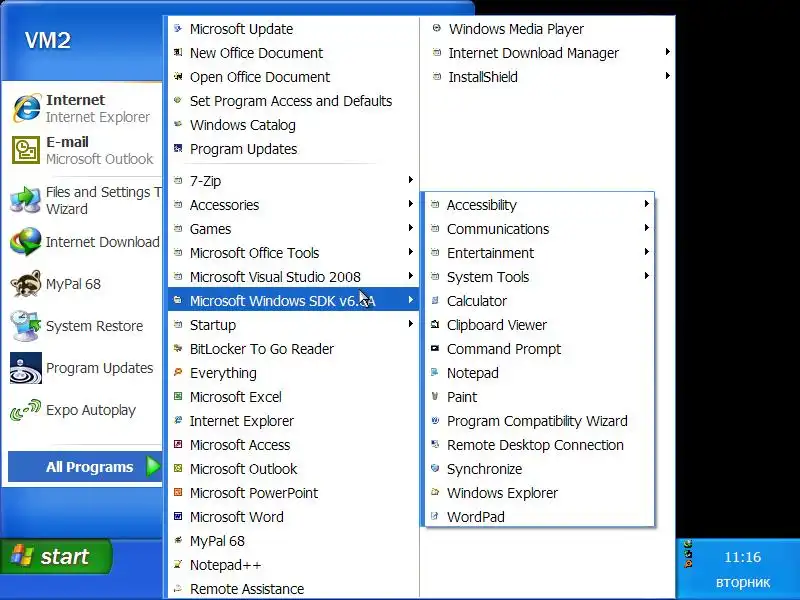
Task: Click the Microsoft Outlook E-mail icon
Action: point(26,150)
